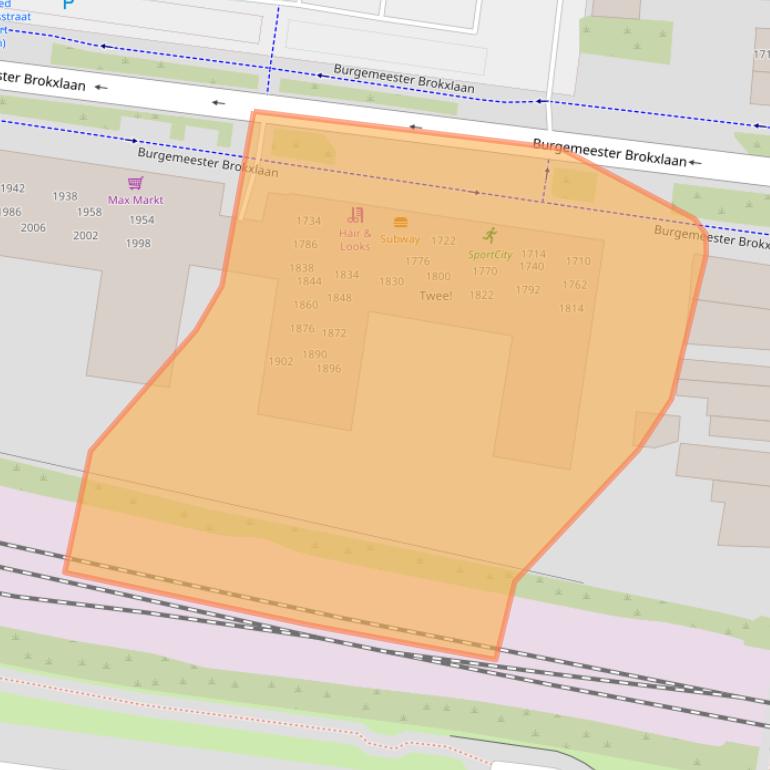Select house number 1896
Image resolution: width=770 pixels, height=770 pixels.
[x=328, y=368]
